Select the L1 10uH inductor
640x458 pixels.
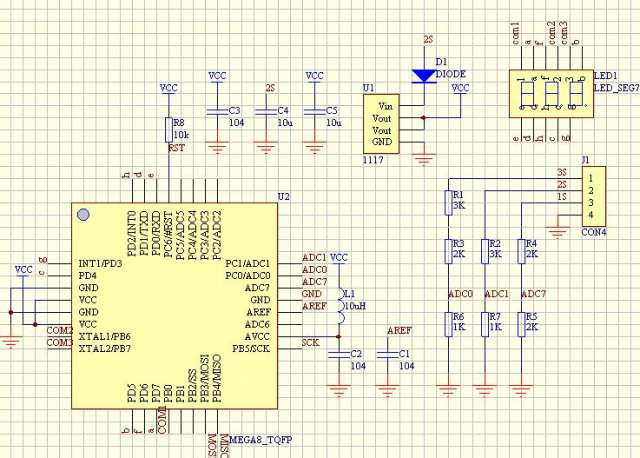(338, 306)
